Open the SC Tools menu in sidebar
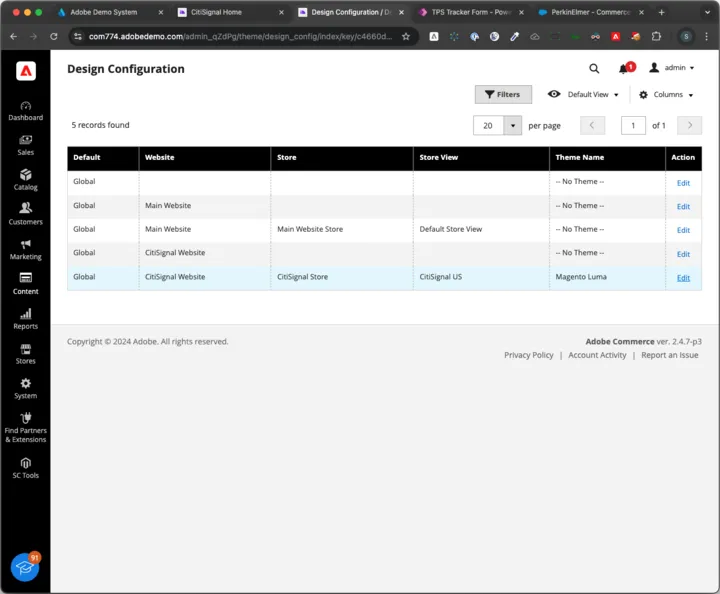Viewport: 720px width, 594px height. point(26,469)
